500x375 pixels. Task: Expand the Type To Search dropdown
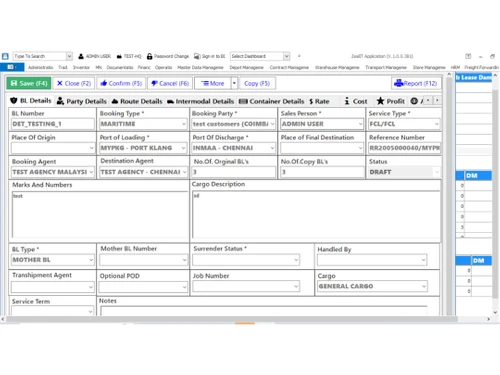pyautogui.click(x=69, y=56)
